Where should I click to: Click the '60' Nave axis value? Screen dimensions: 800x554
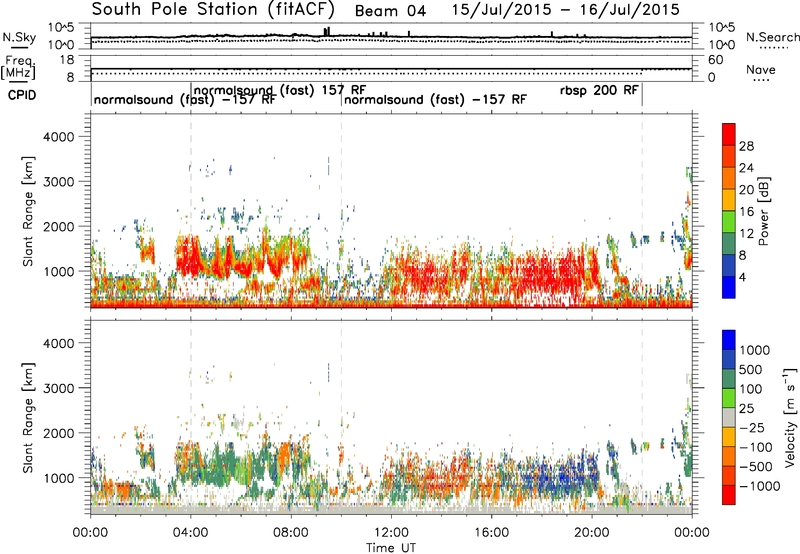pos(716,60)
